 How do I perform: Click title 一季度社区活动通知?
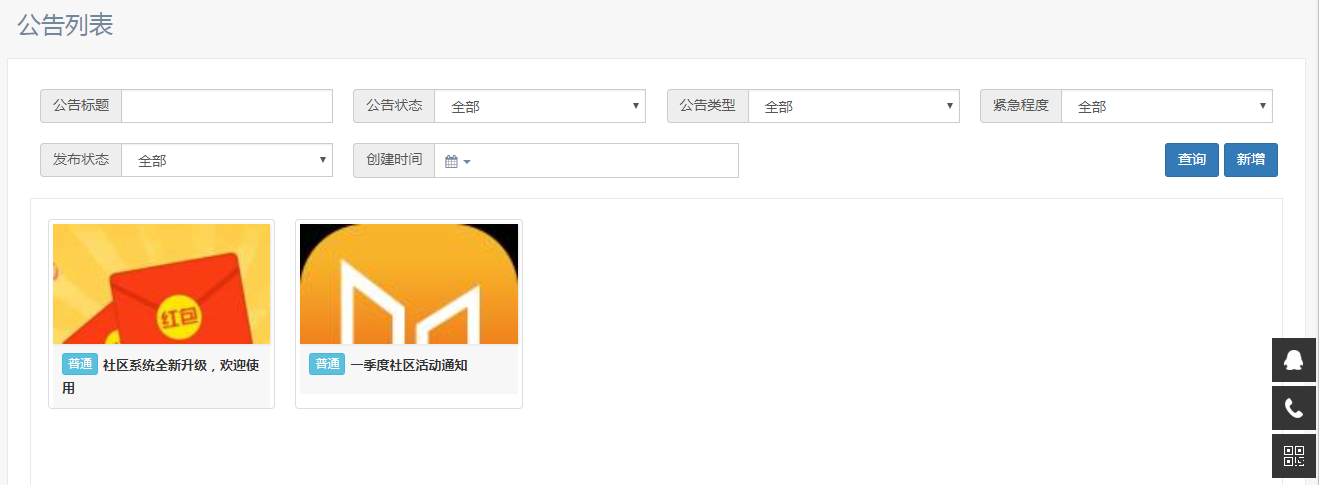pyautogui.click(x=409, y=365)
